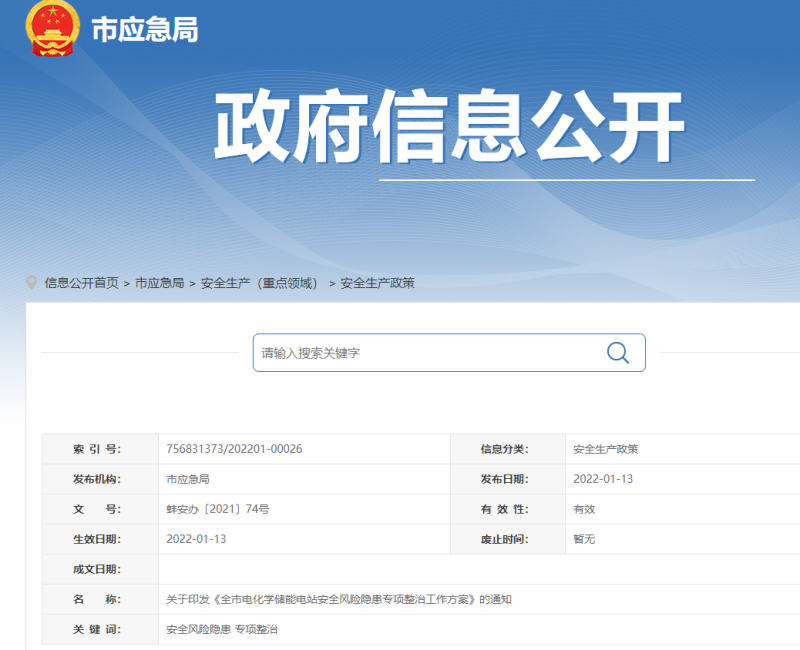This screenshot has height=650, width=800.
Task: Click the 安全风险隐患 专项整治 keywords text
Action: (221, 629)
